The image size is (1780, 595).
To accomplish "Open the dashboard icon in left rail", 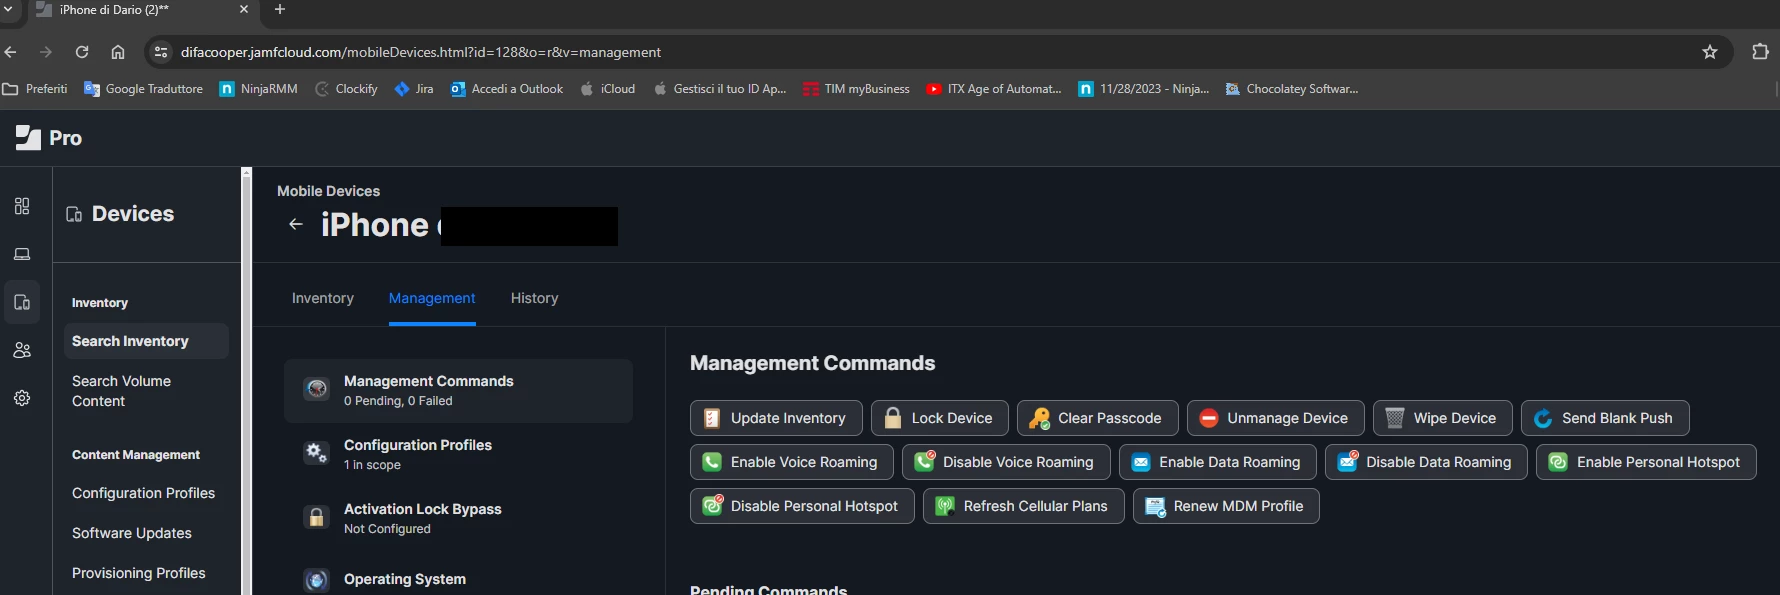I will pyautogui.click(x=22, y=206).
